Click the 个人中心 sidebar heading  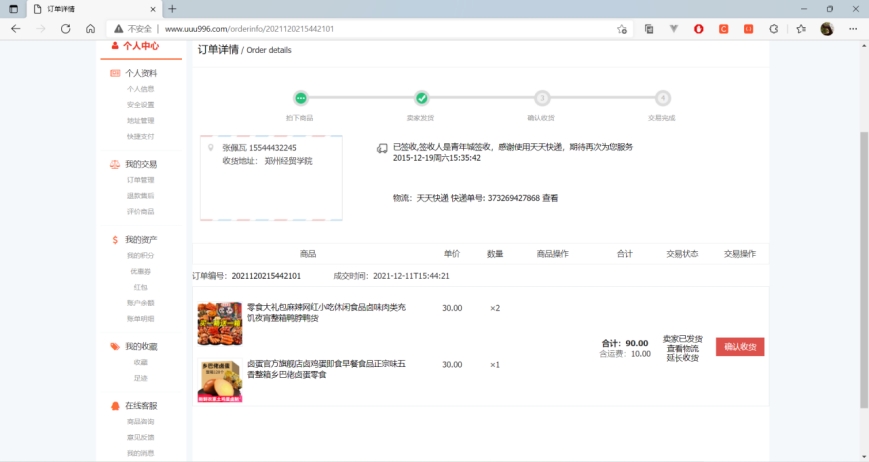pyautogui.click(x=141, y=46)
